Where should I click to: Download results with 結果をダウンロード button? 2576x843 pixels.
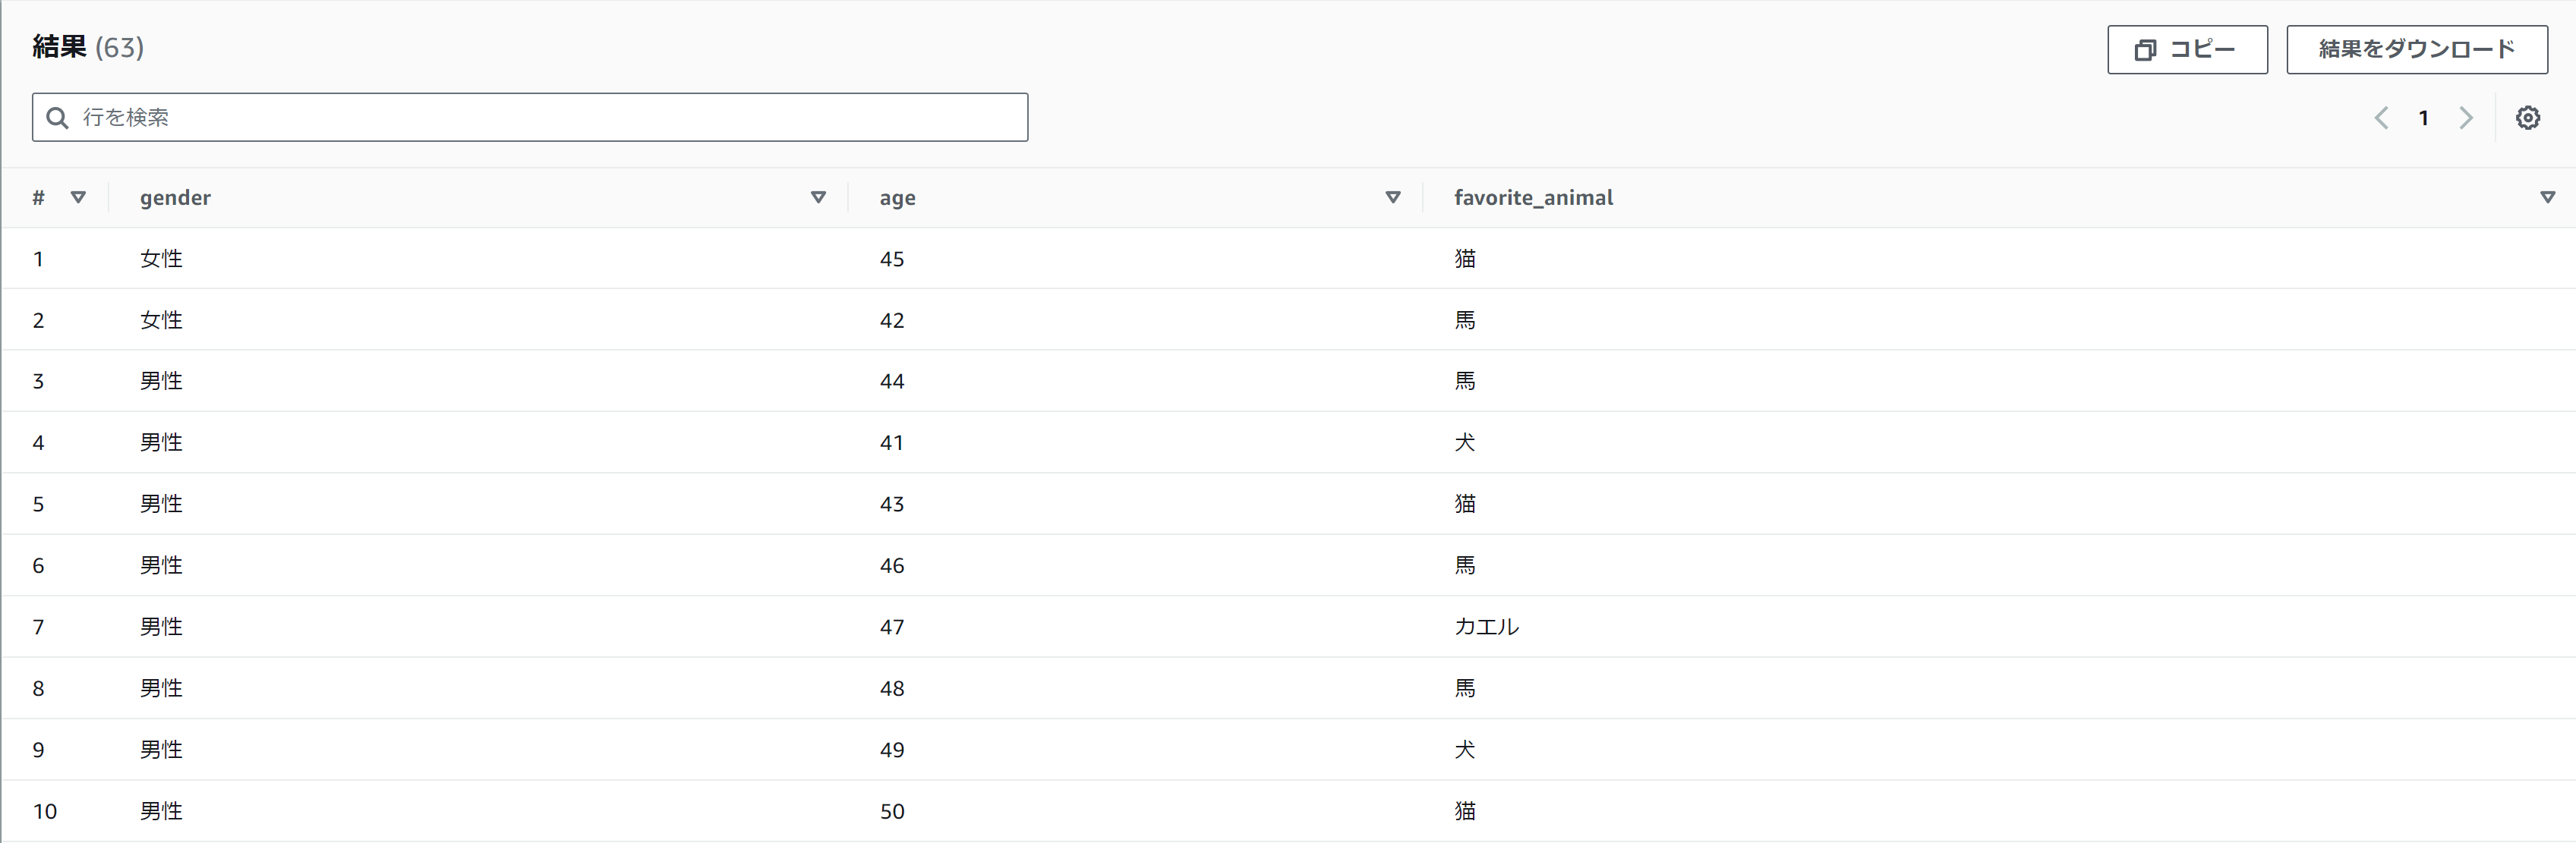click(x=2416, y=50)
